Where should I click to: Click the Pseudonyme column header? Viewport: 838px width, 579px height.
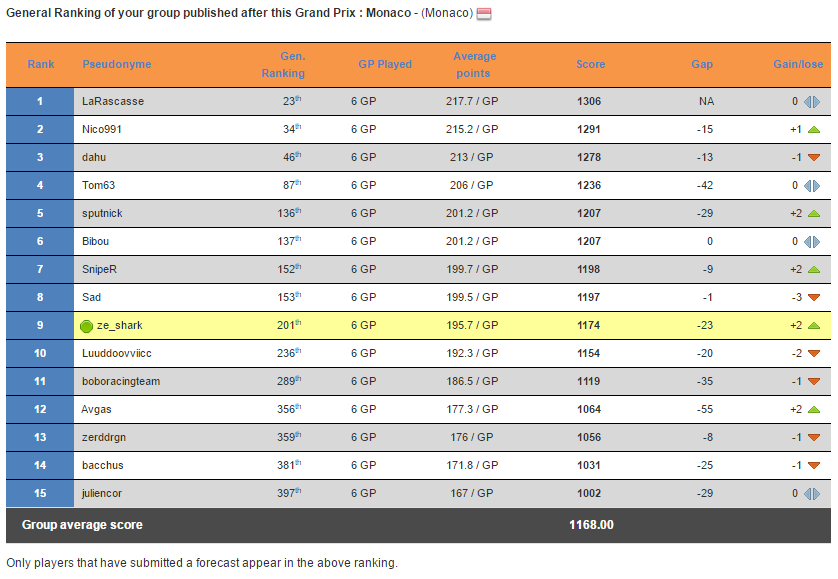tap(117, 64)
